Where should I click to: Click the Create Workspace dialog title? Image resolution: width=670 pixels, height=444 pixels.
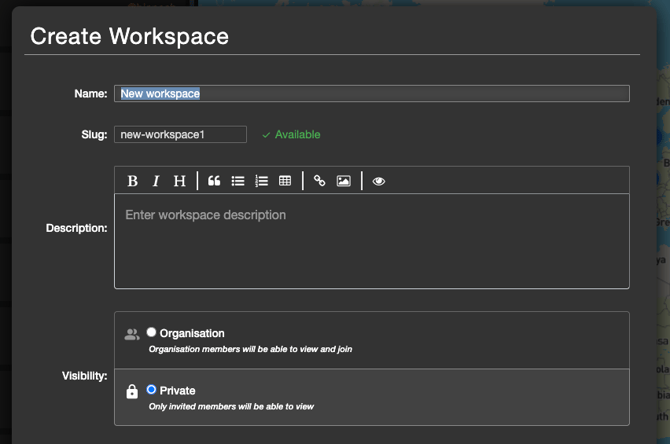[x=129, y=36]
